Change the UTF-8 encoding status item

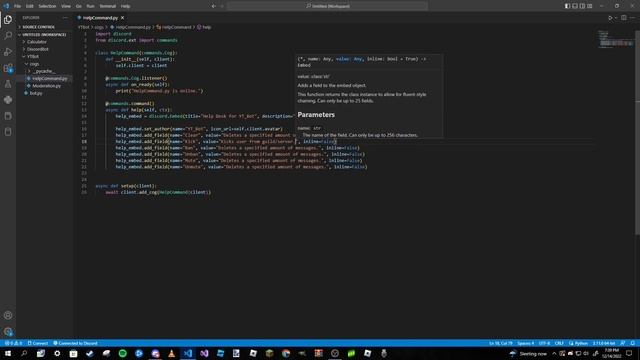544,343
